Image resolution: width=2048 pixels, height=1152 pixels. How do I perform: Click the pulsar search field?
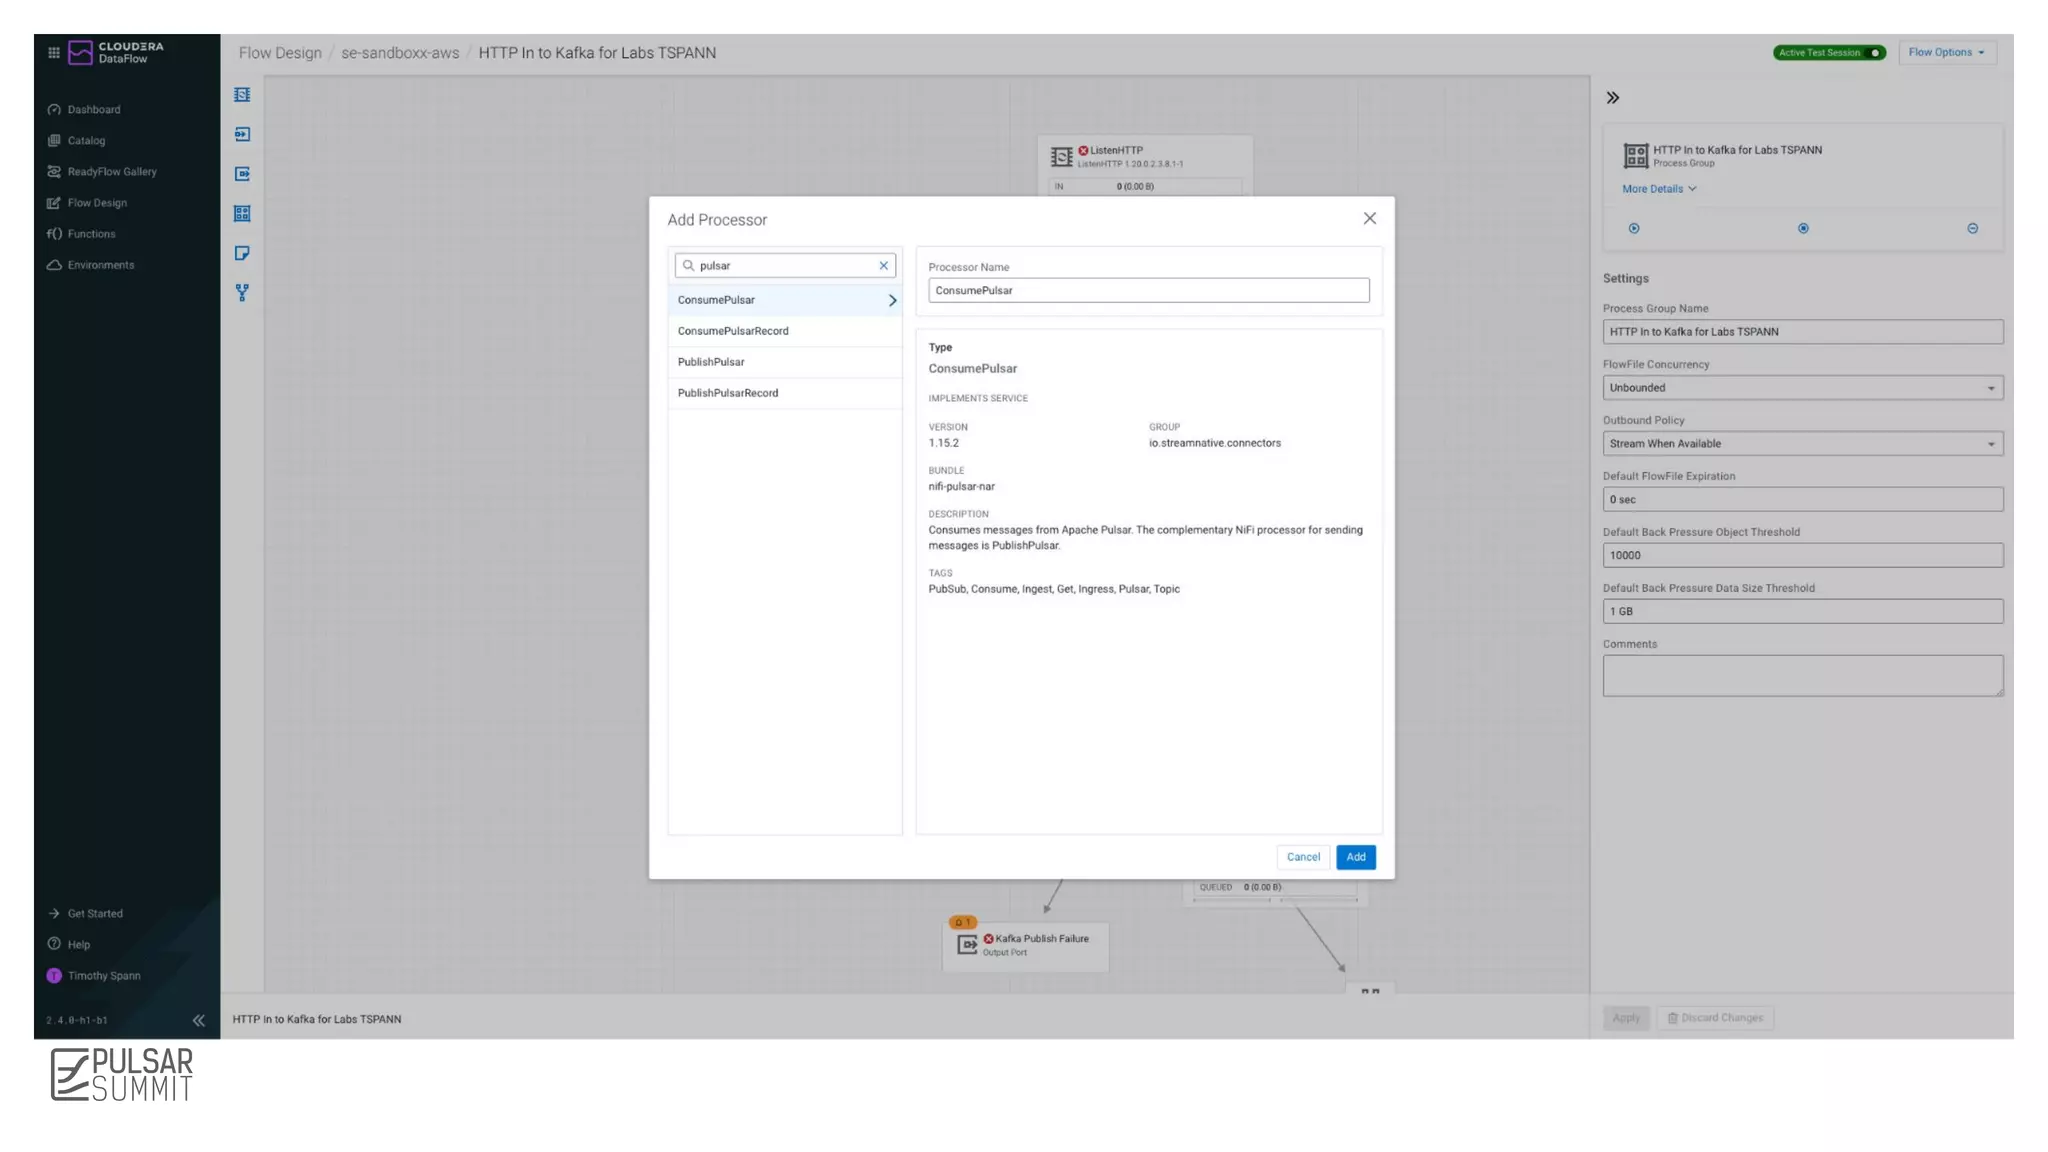[x=785, y=265]
